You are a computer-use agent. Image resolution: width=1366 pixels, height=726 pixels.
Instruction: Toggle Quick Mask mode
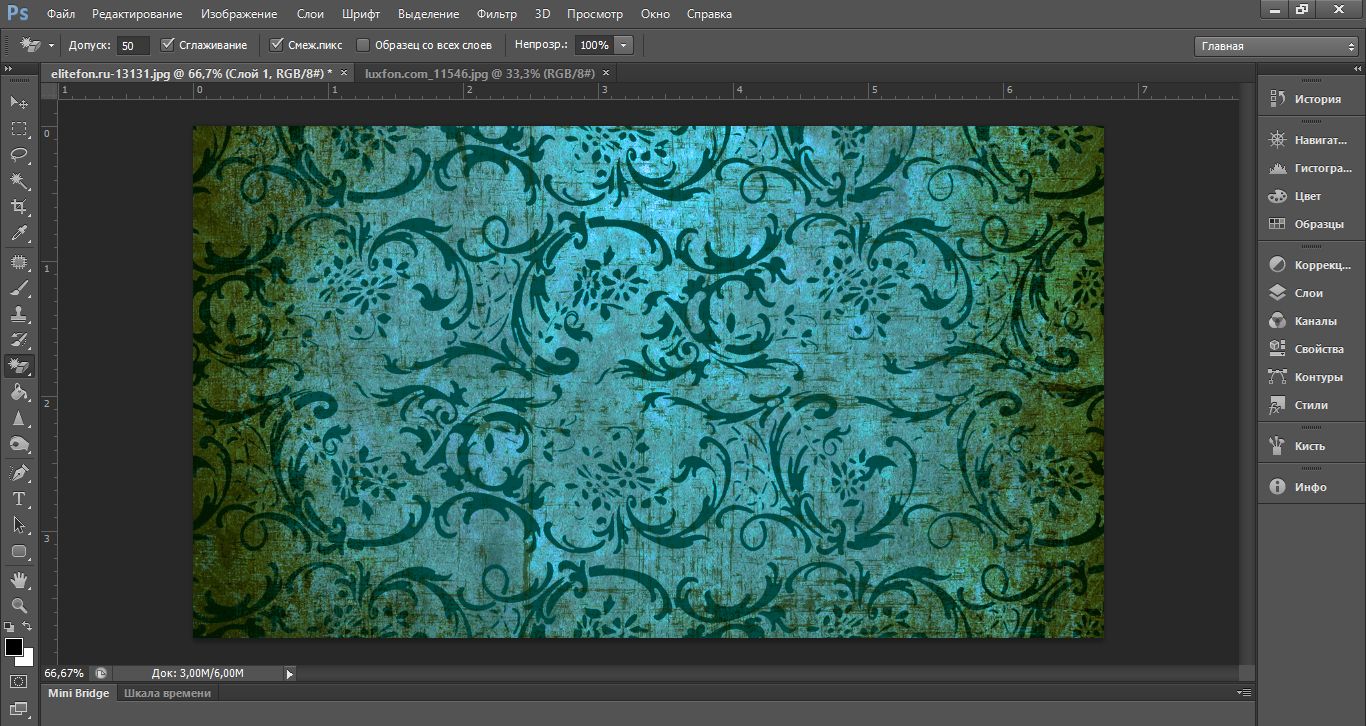[x=19, y=682]
